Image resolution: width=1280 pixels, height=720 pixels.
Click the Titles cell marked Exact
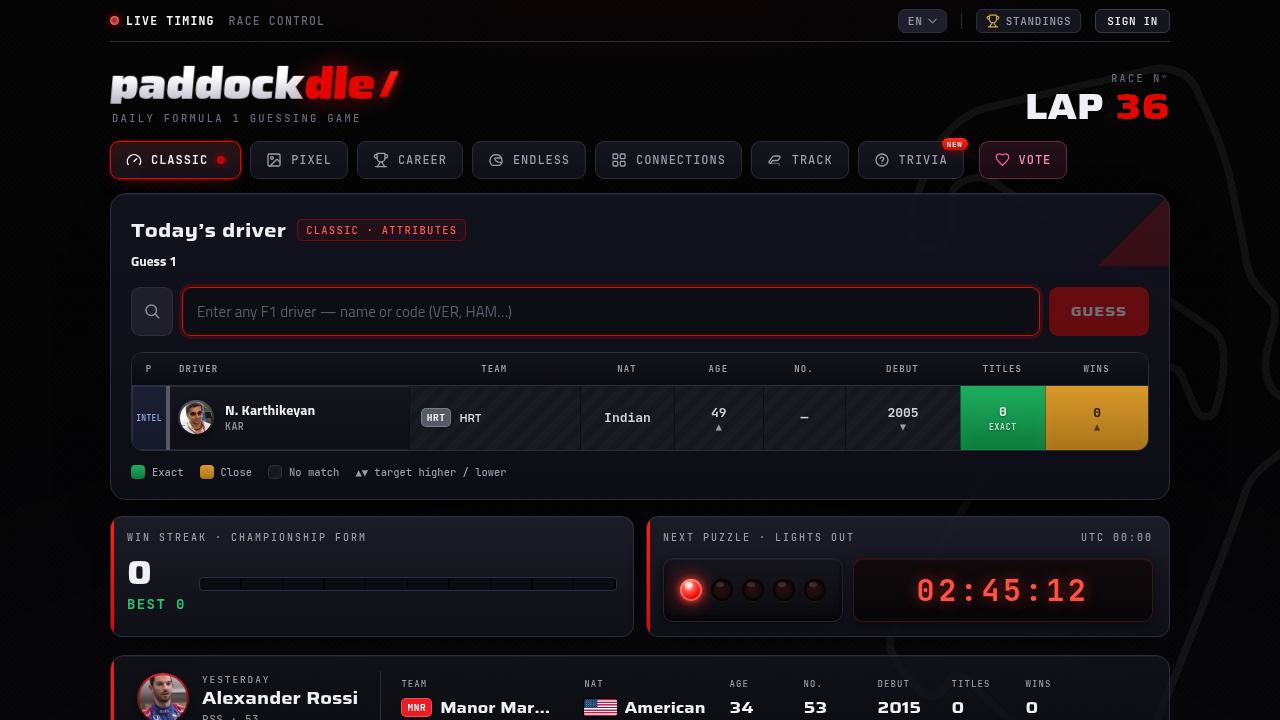tap(1003, 418)
